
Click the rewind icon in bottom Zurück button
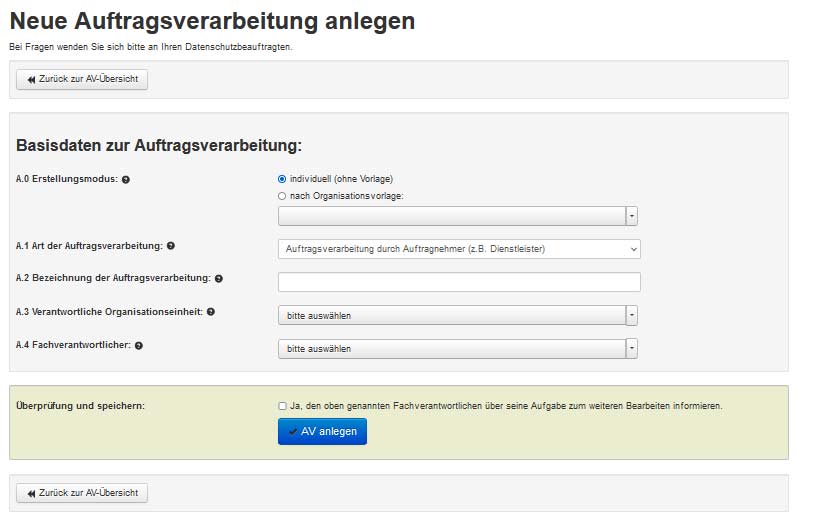point(31,494)
